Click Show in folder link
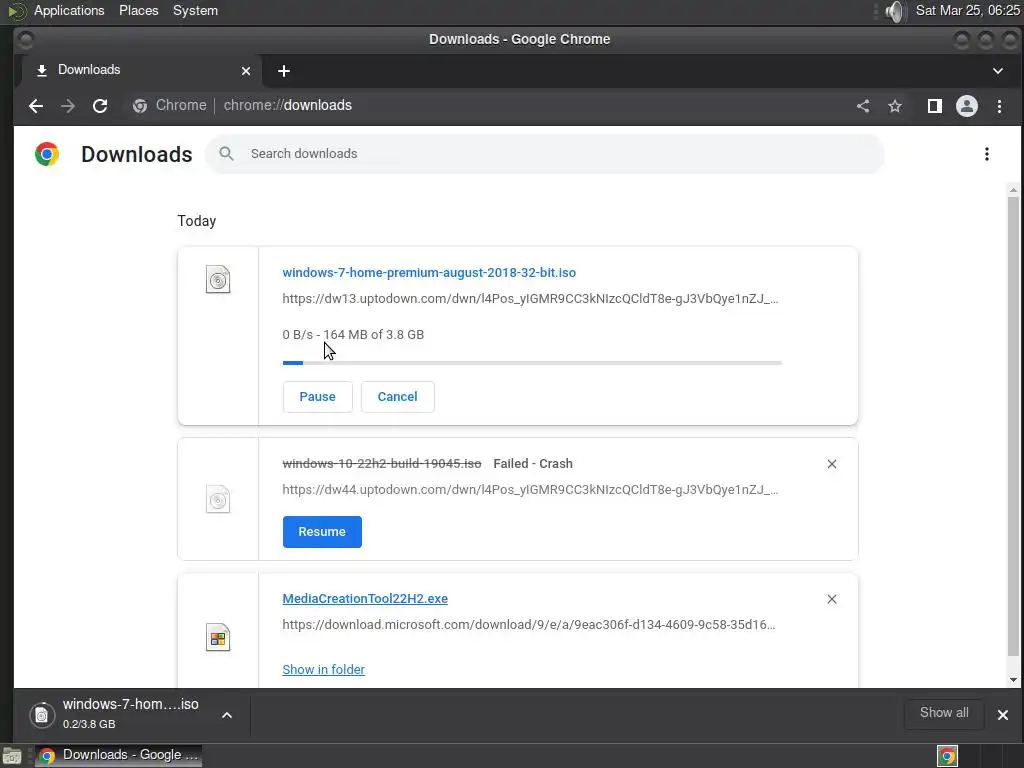1024x768 pixels. 323,669
